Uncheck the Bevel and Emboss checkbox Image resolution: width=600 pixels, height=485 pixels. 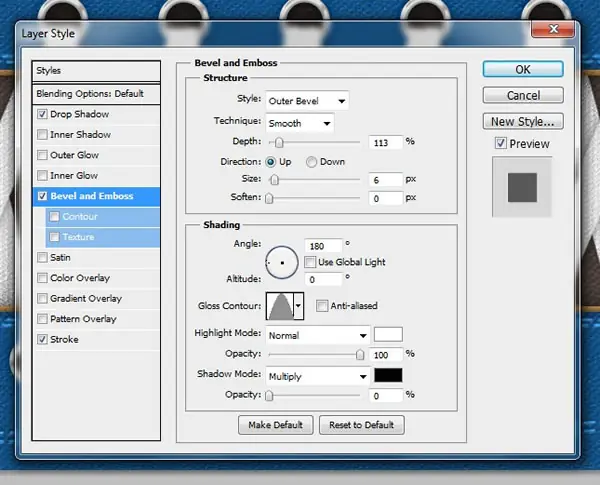coord(42,196)
